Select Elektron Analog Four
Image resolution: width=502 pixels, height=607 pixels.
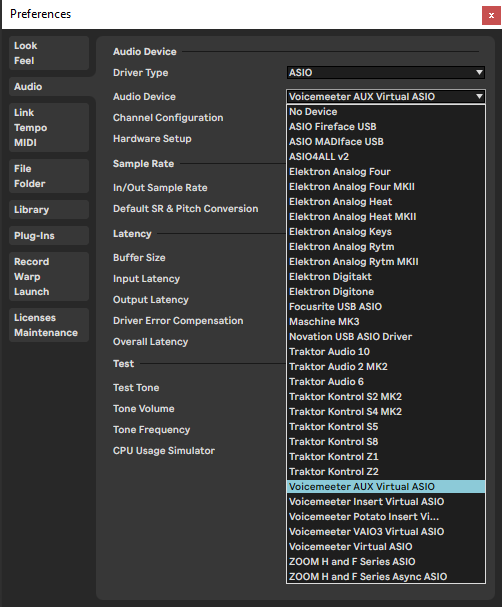386,171
